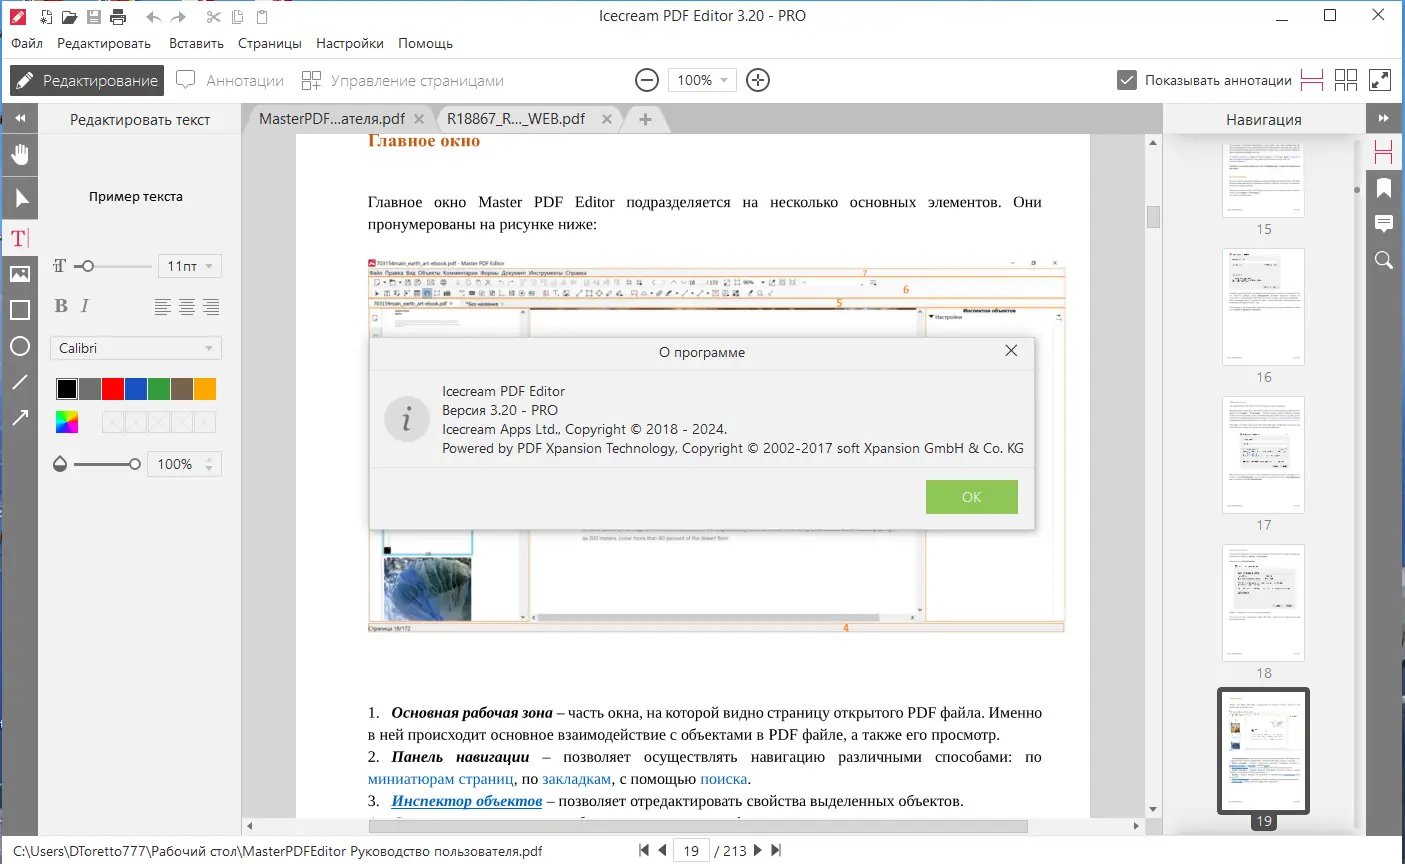Pick the red color swatch

[113, 389]
